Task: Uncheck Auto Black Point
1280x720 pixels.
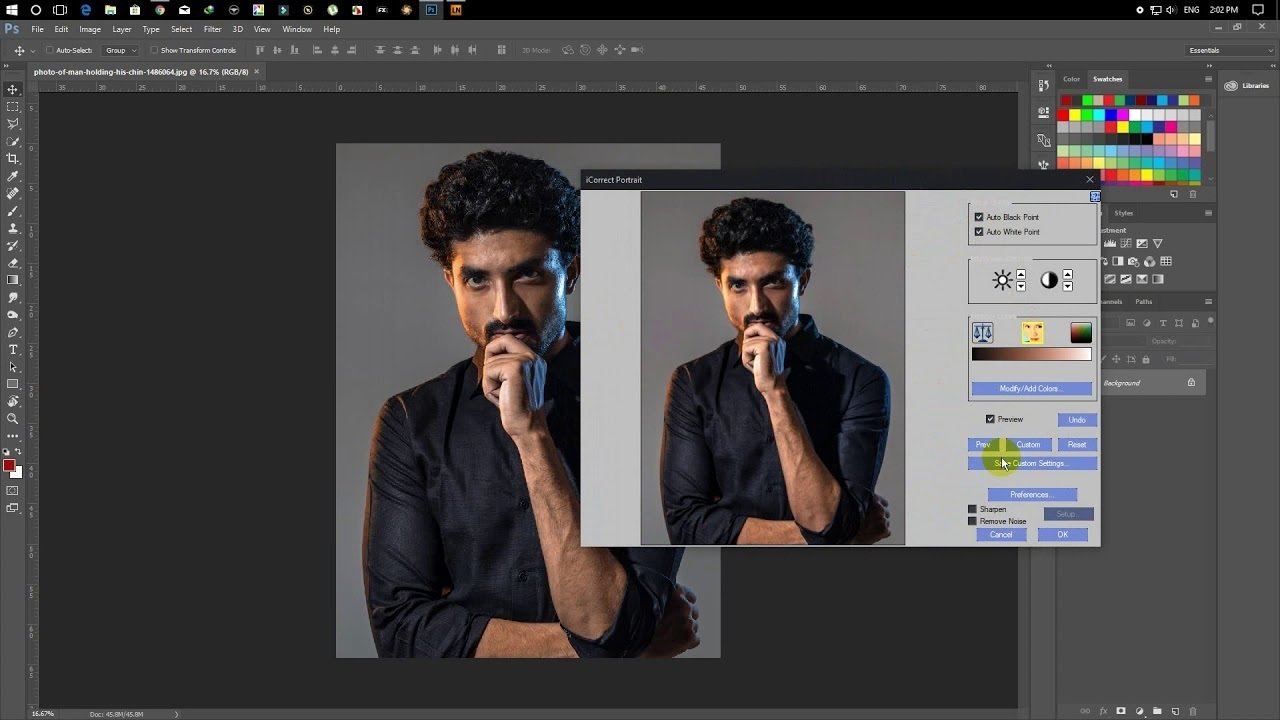Action: [x=979, y=217]
